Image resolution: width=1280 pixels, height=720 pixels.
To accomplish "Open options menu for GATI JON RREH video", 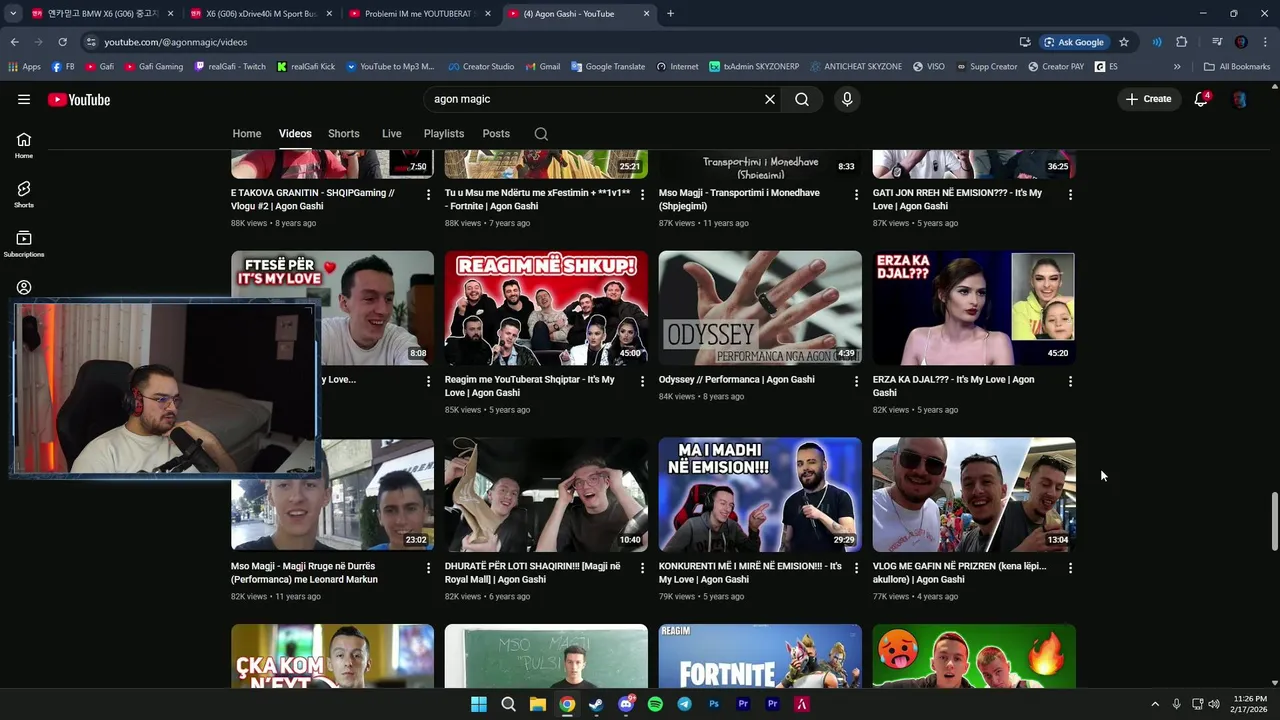I will tap(1070, 194).
